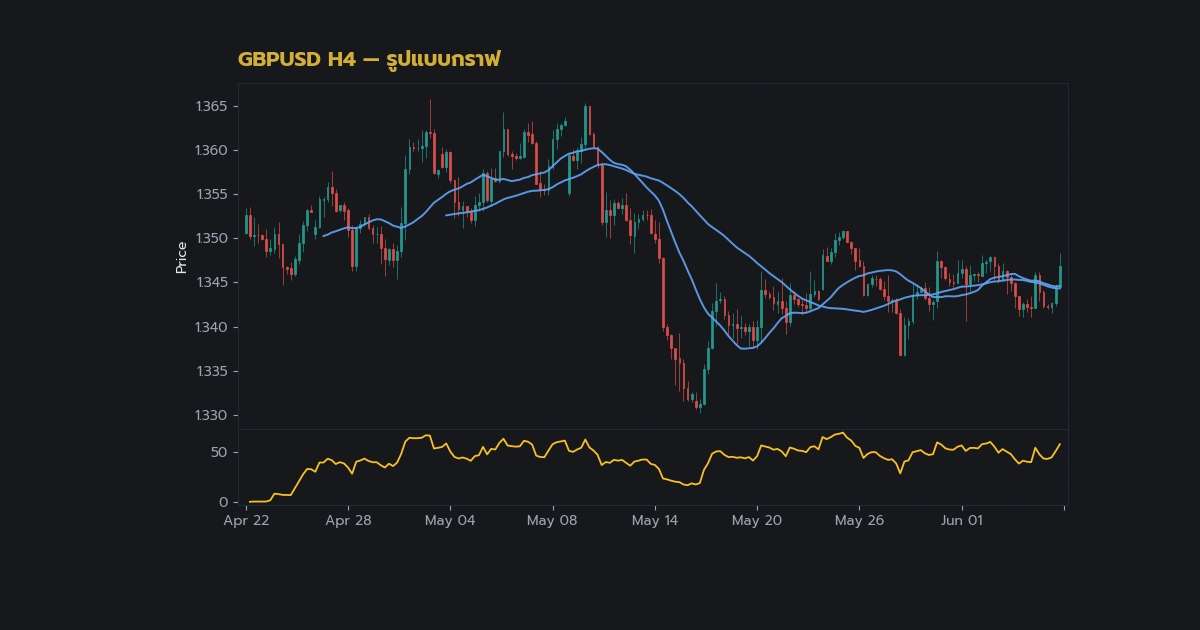This screenshot has width=1200, height=630.
Task: Click the Apr 22 date label
Action: click(246, 521)
